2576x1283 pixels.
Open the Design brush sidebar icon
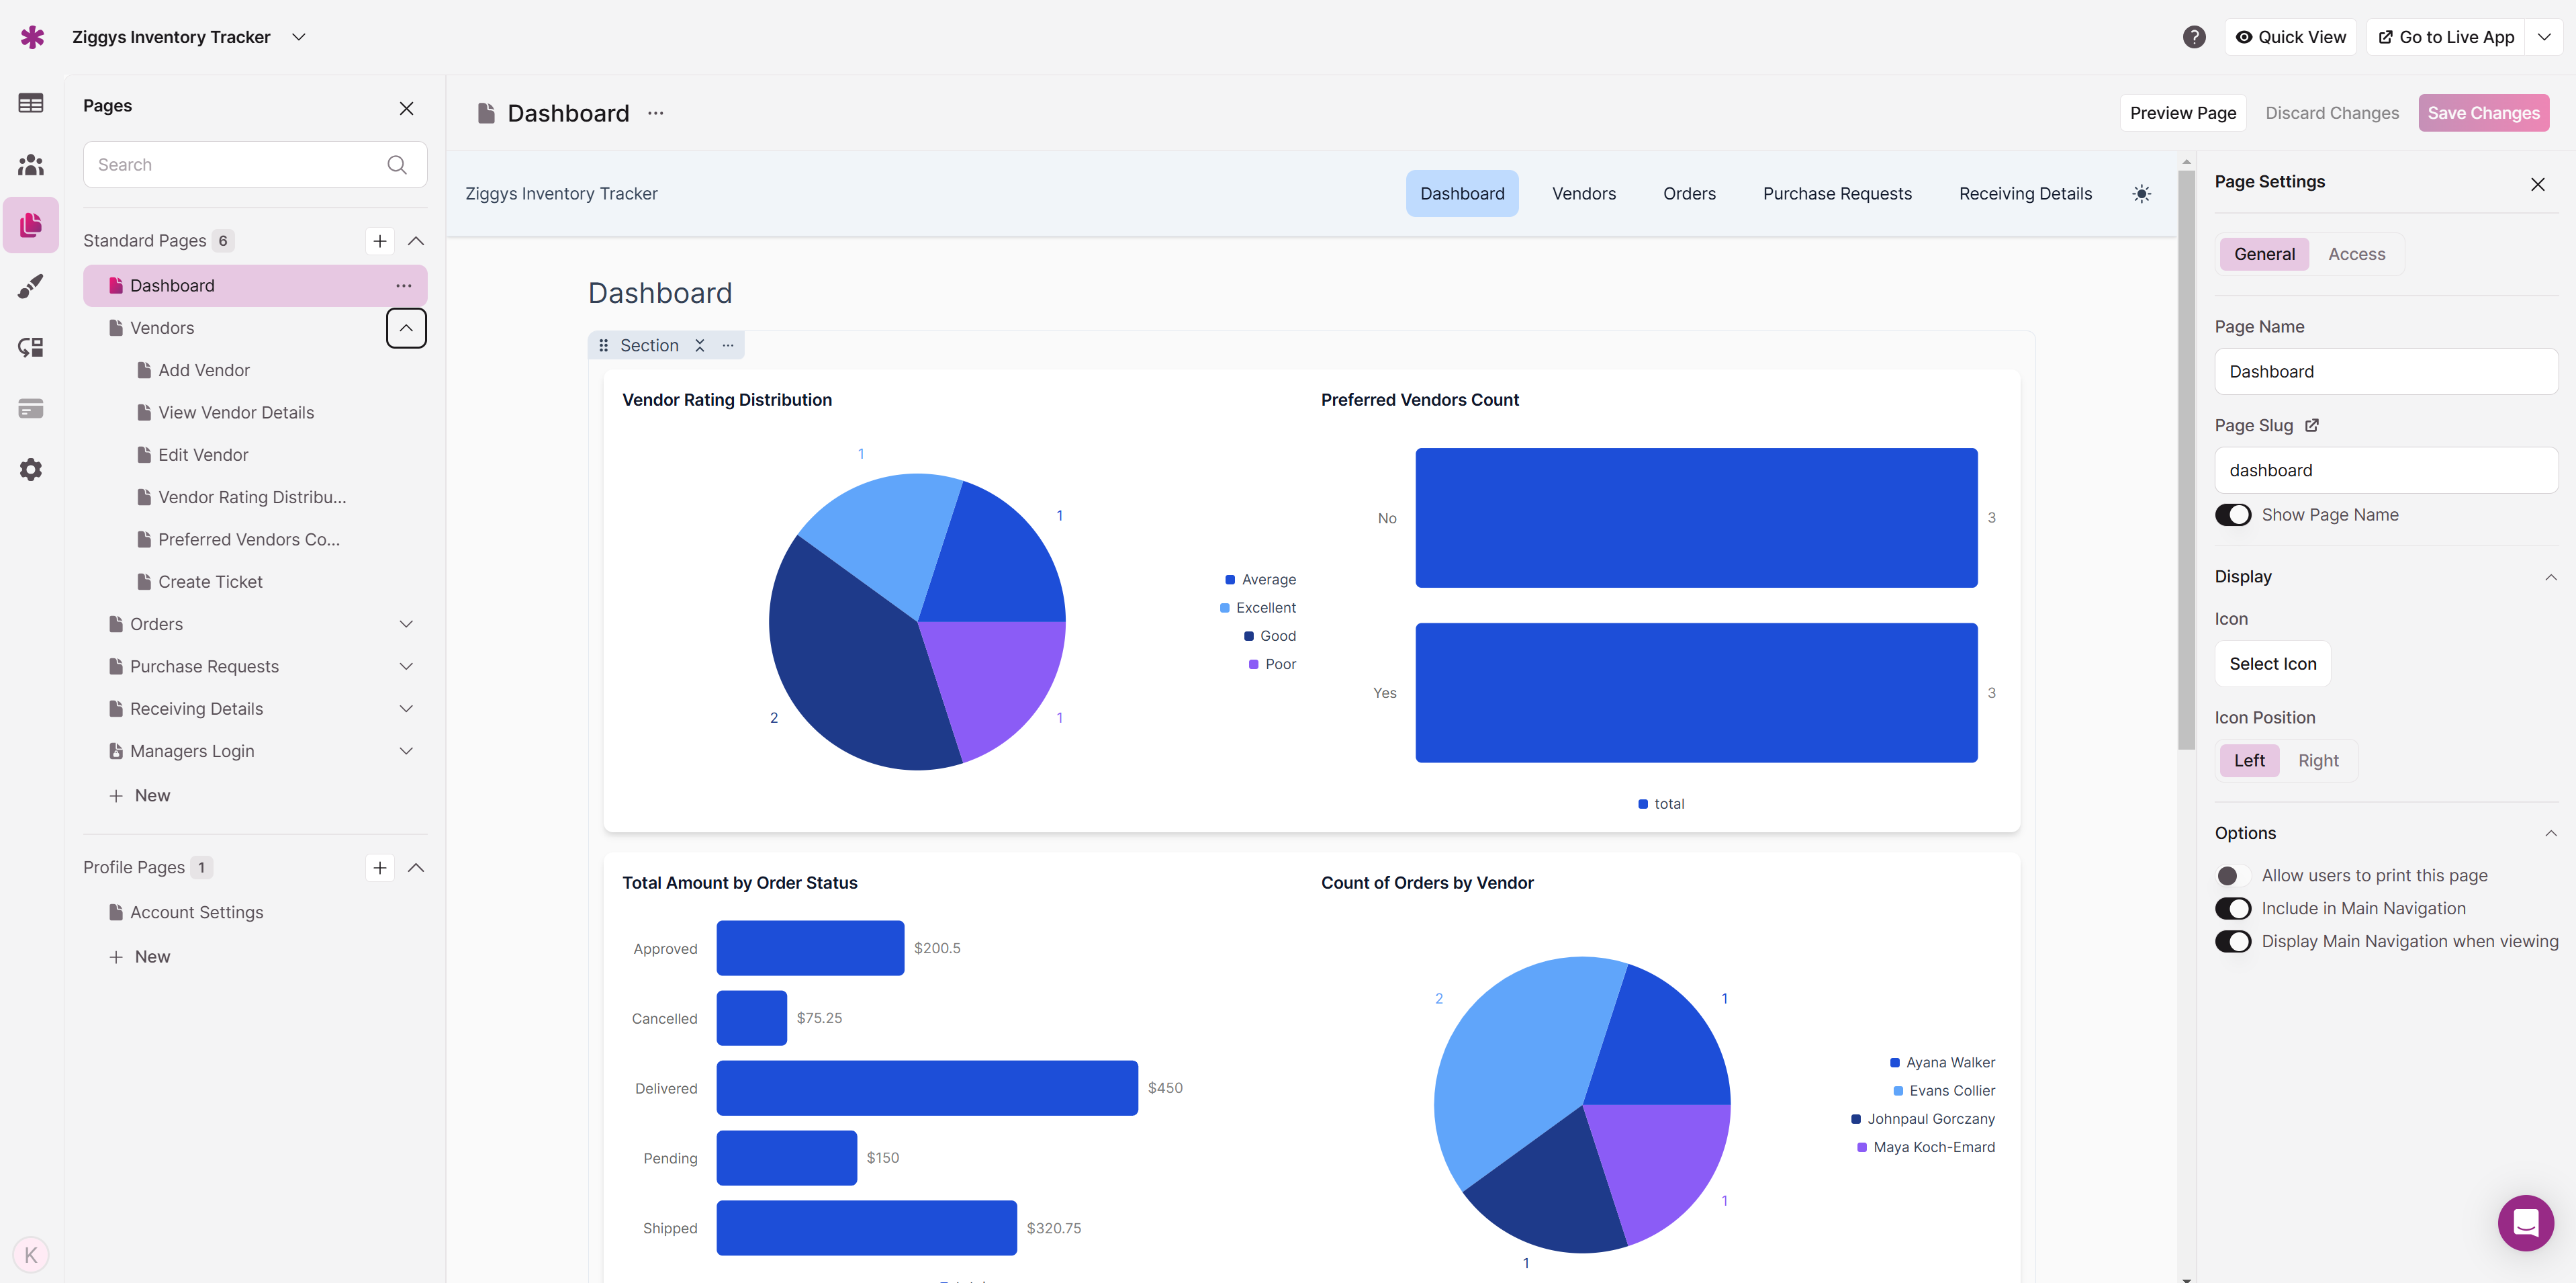point(31,286)
